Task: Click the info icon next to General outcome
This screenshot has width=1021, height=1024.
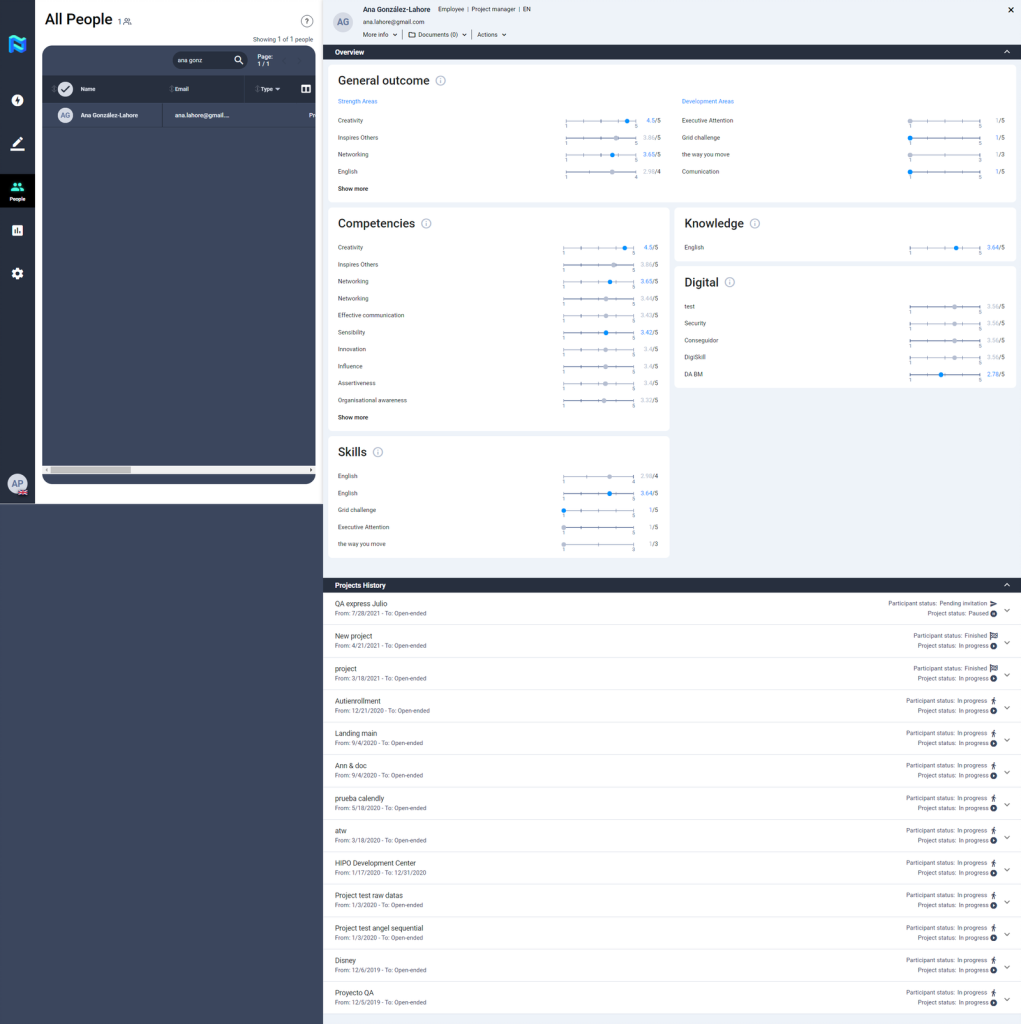Action: [x=441, y=81]
